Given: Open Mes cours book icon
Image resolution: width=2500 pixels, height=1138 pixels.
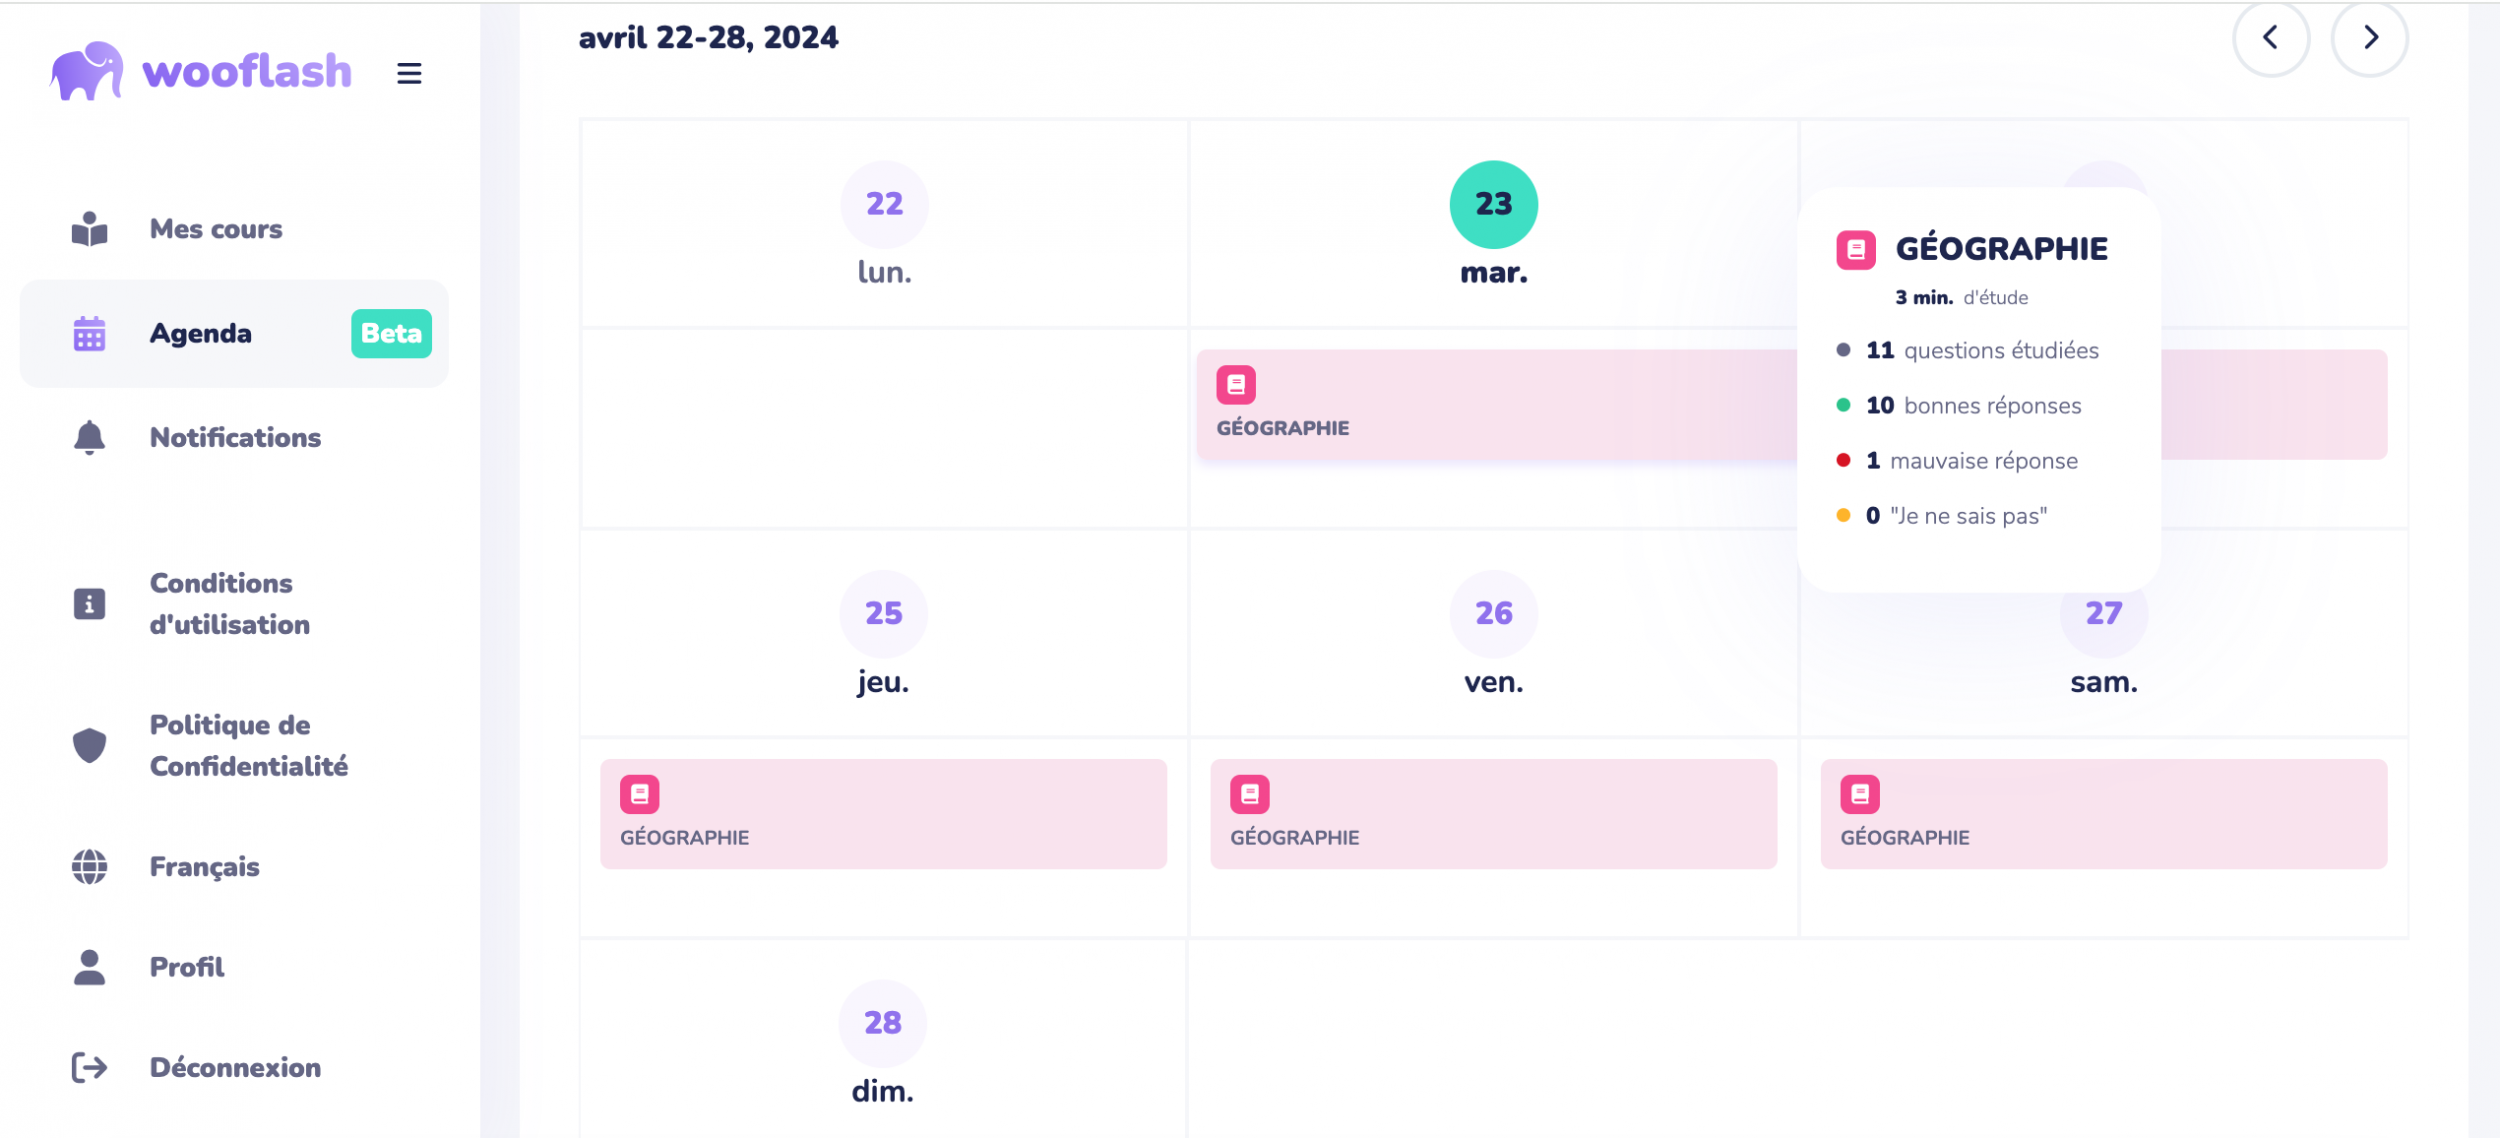Looking at the screenshot, I should point(90,229).
